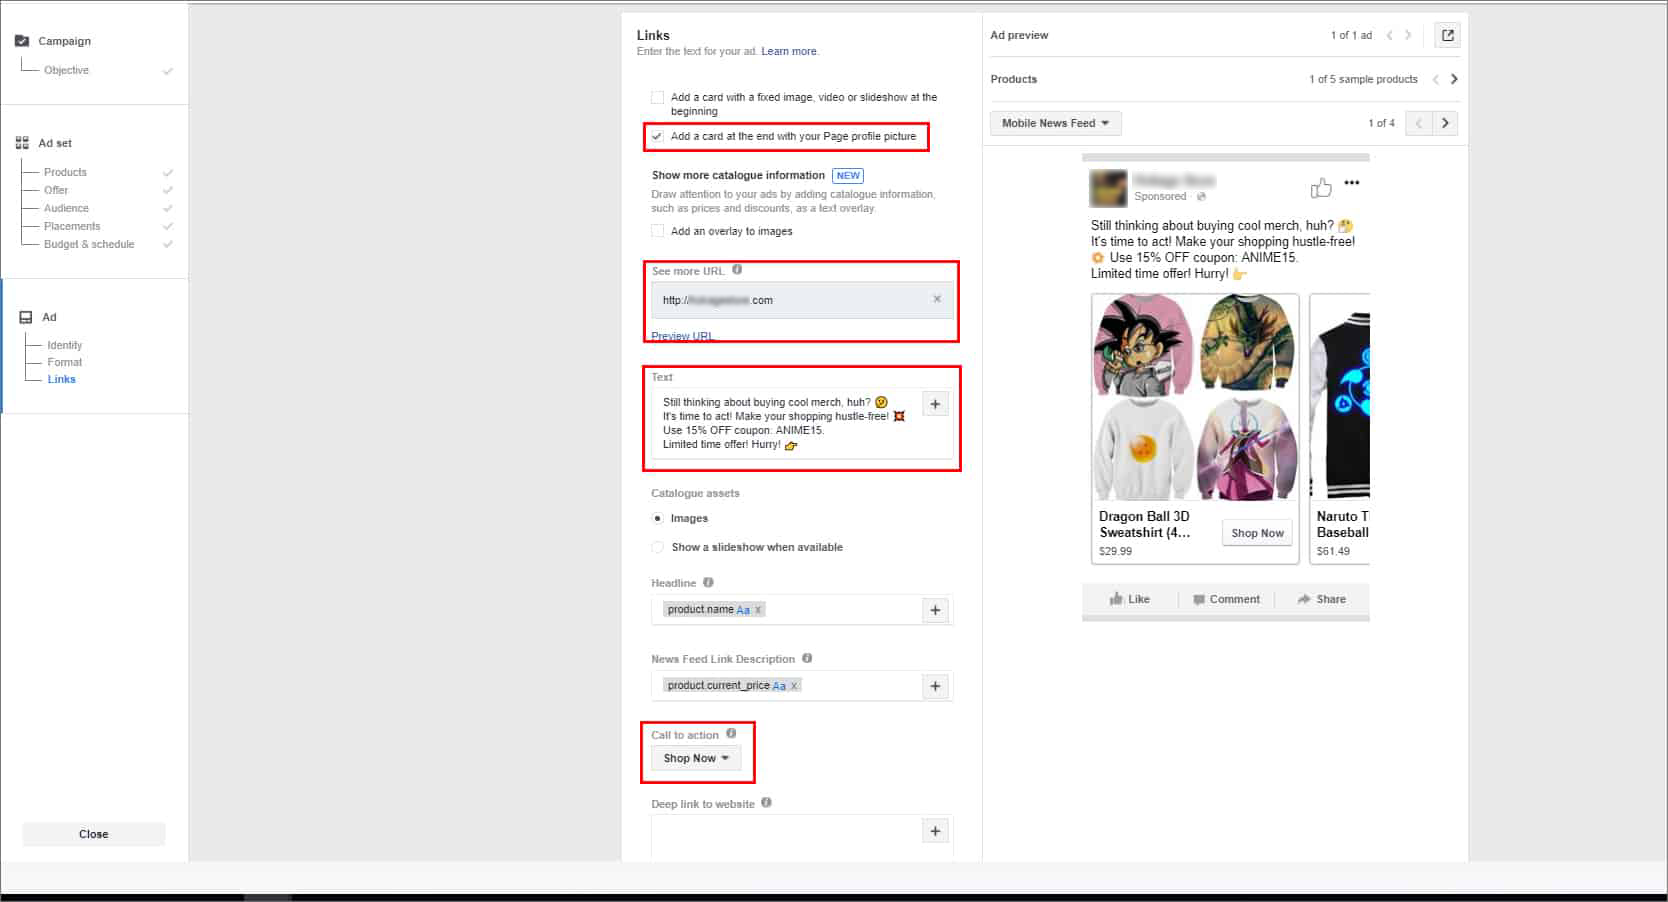Open Identity in the Ad section

pos(64,345)
